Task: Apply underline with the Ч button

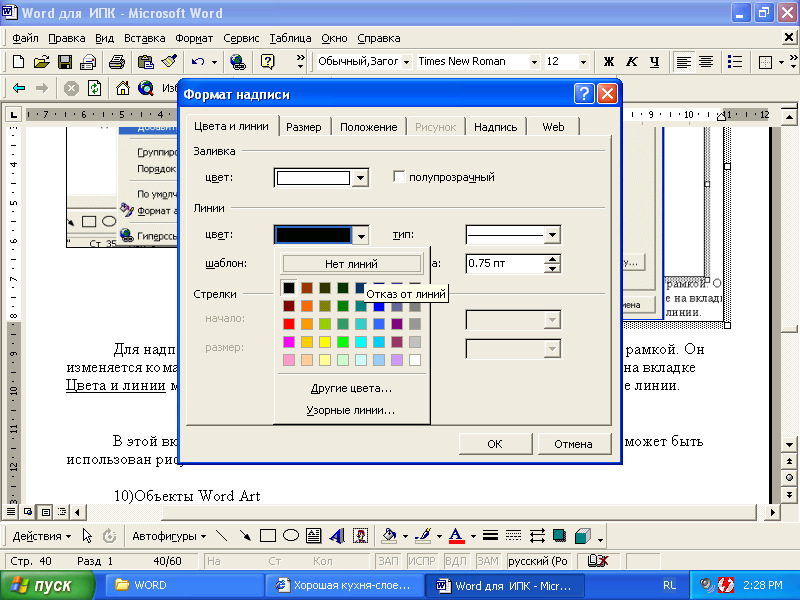Action: tap(655, 62)
